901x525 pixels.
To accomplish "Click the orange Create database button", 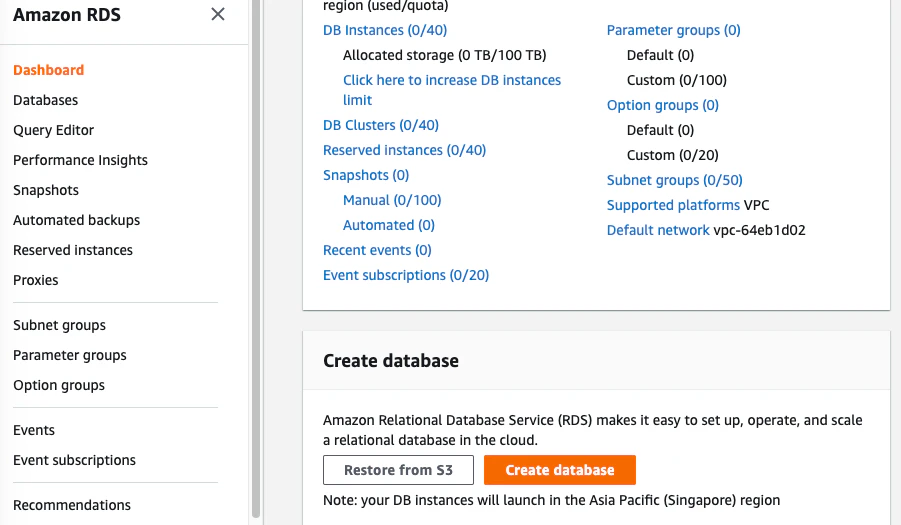I will coord(560,470).
